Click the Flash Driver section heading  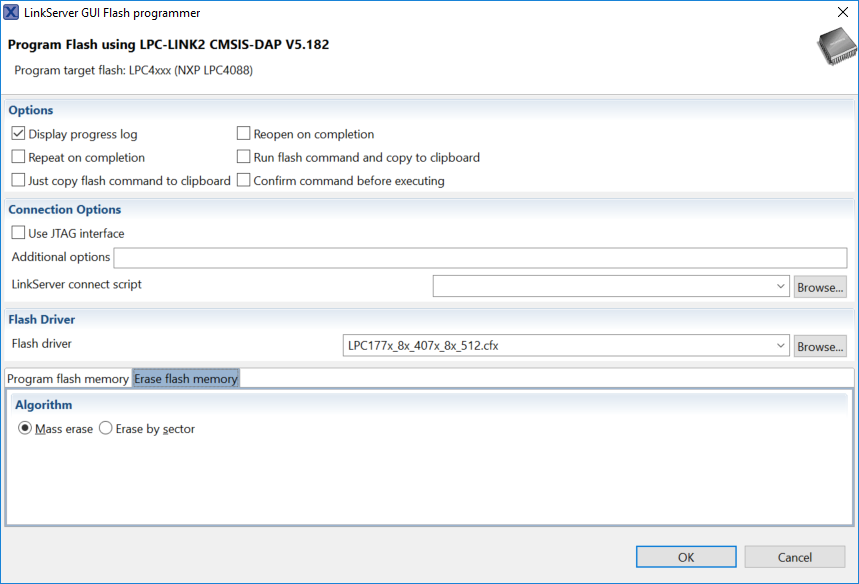[42, 319]
